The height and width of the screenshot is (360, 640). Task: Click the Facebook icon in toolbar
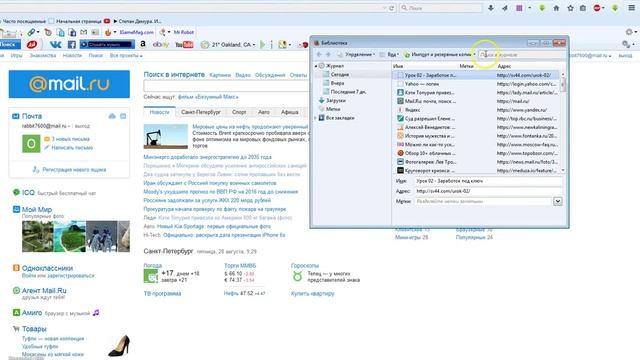pyautogui.click(x=71, y=44)
